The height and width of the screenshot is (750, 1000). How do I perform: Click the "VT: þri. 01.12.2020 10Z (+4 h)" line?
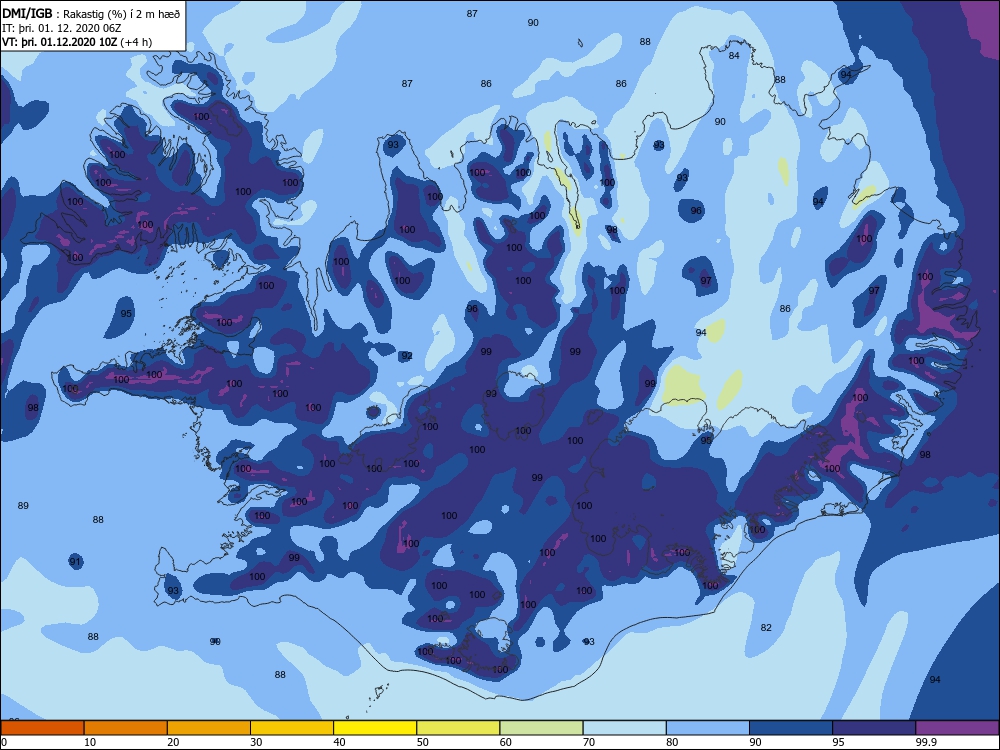pyautogui.click(x=77, y=42)
